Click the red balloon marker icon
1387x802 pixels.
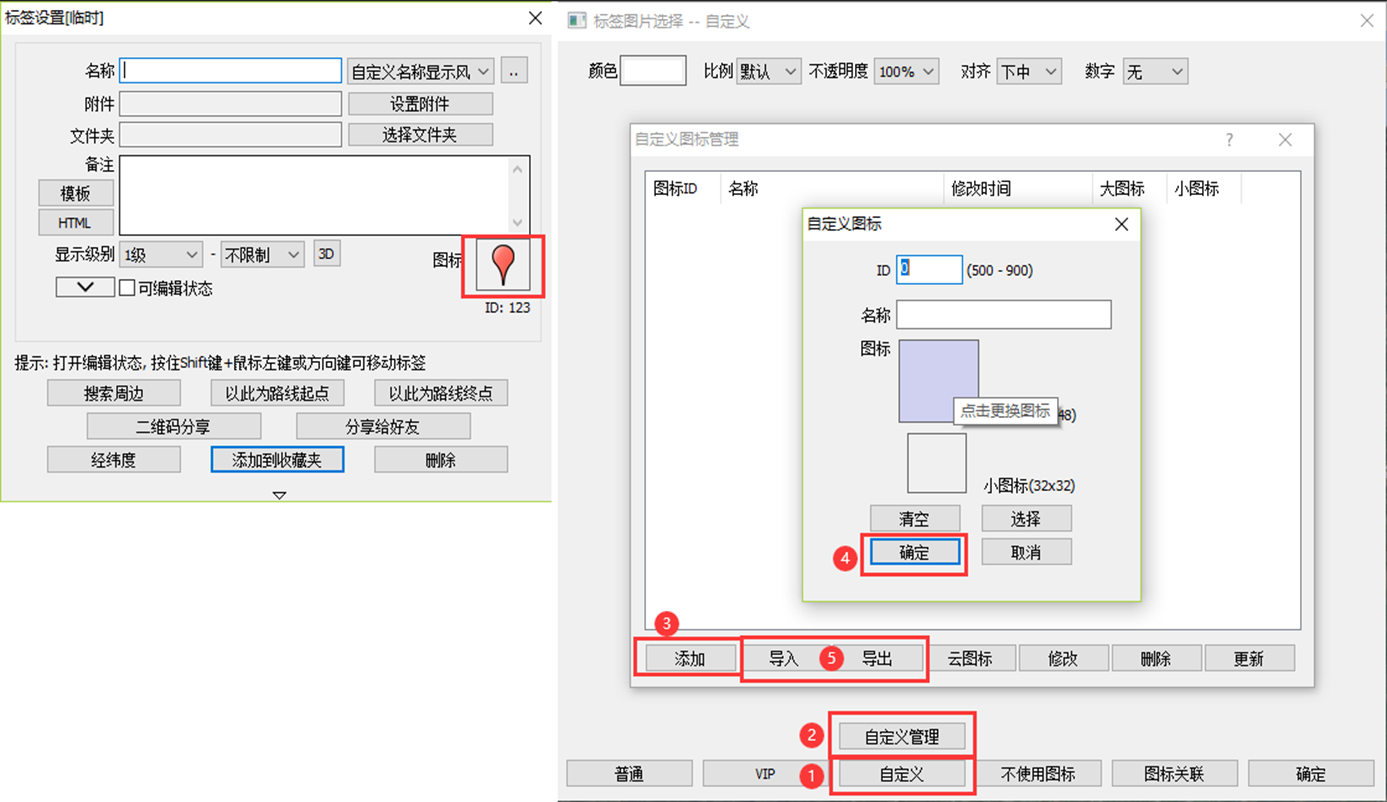503,265
